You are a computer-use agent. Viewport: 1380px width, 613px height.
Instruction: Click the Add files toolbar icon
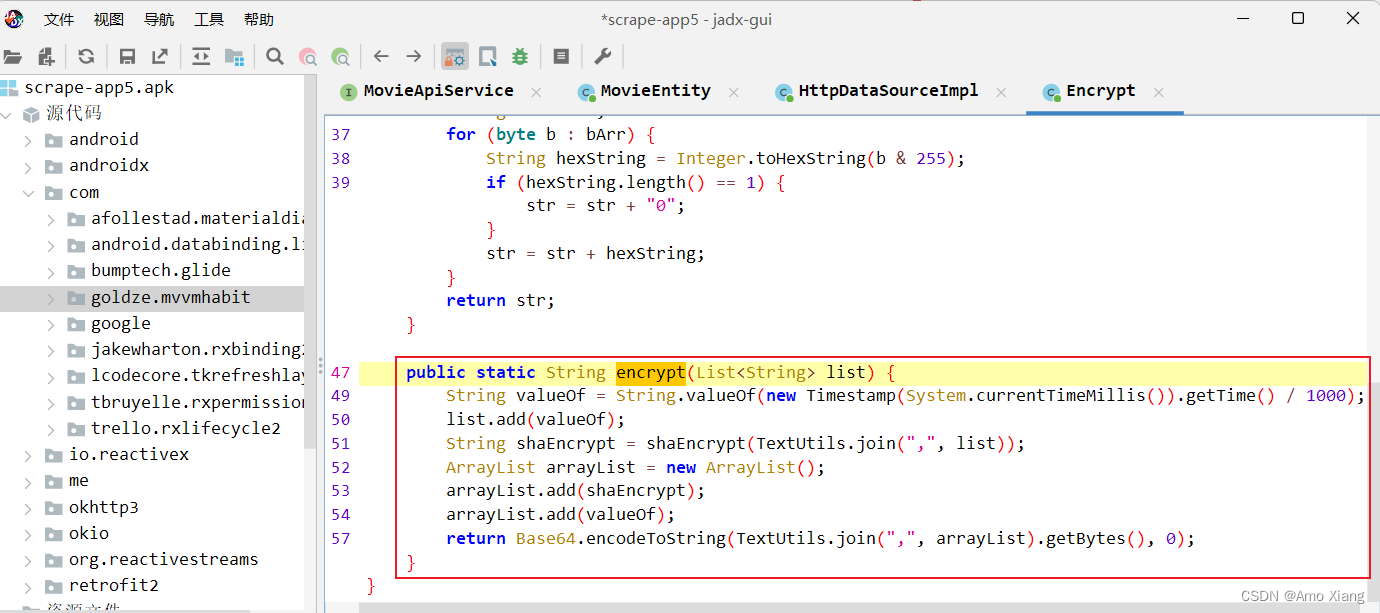46,57
